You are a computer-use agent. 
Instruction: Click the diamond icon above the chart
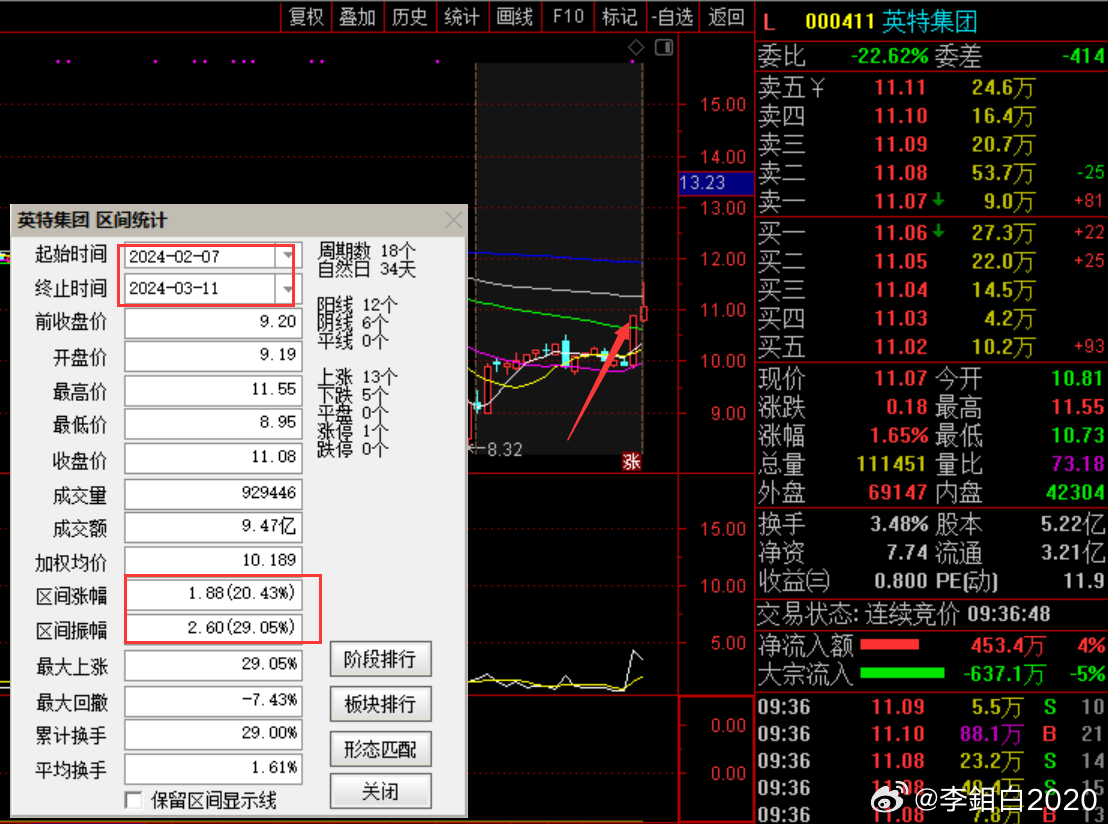click(636, 48)
